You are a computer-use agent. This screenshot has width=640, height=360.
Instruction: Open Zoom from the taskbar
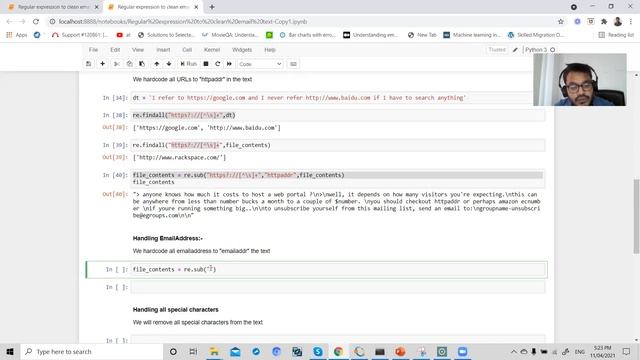click(x=462, y=351)
